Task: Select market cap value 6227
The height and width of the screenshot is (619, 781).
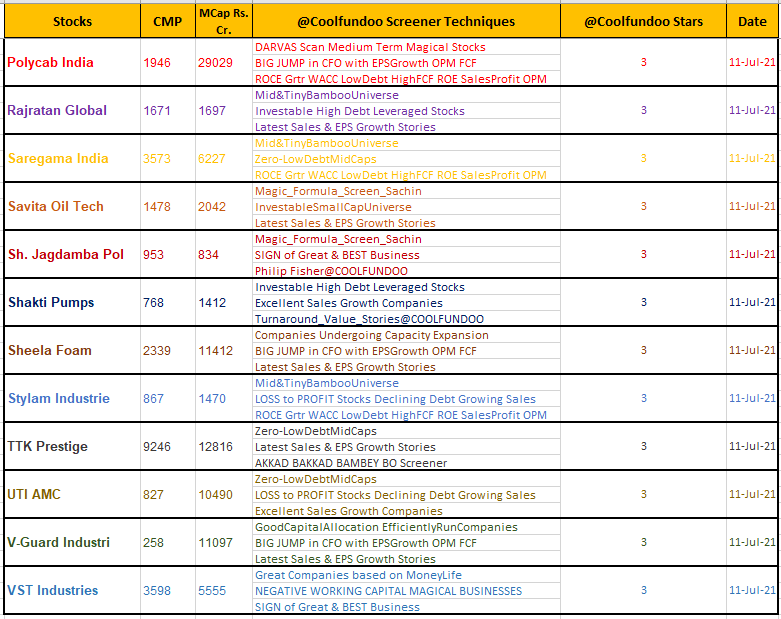Action: click(x=224, y=159)
